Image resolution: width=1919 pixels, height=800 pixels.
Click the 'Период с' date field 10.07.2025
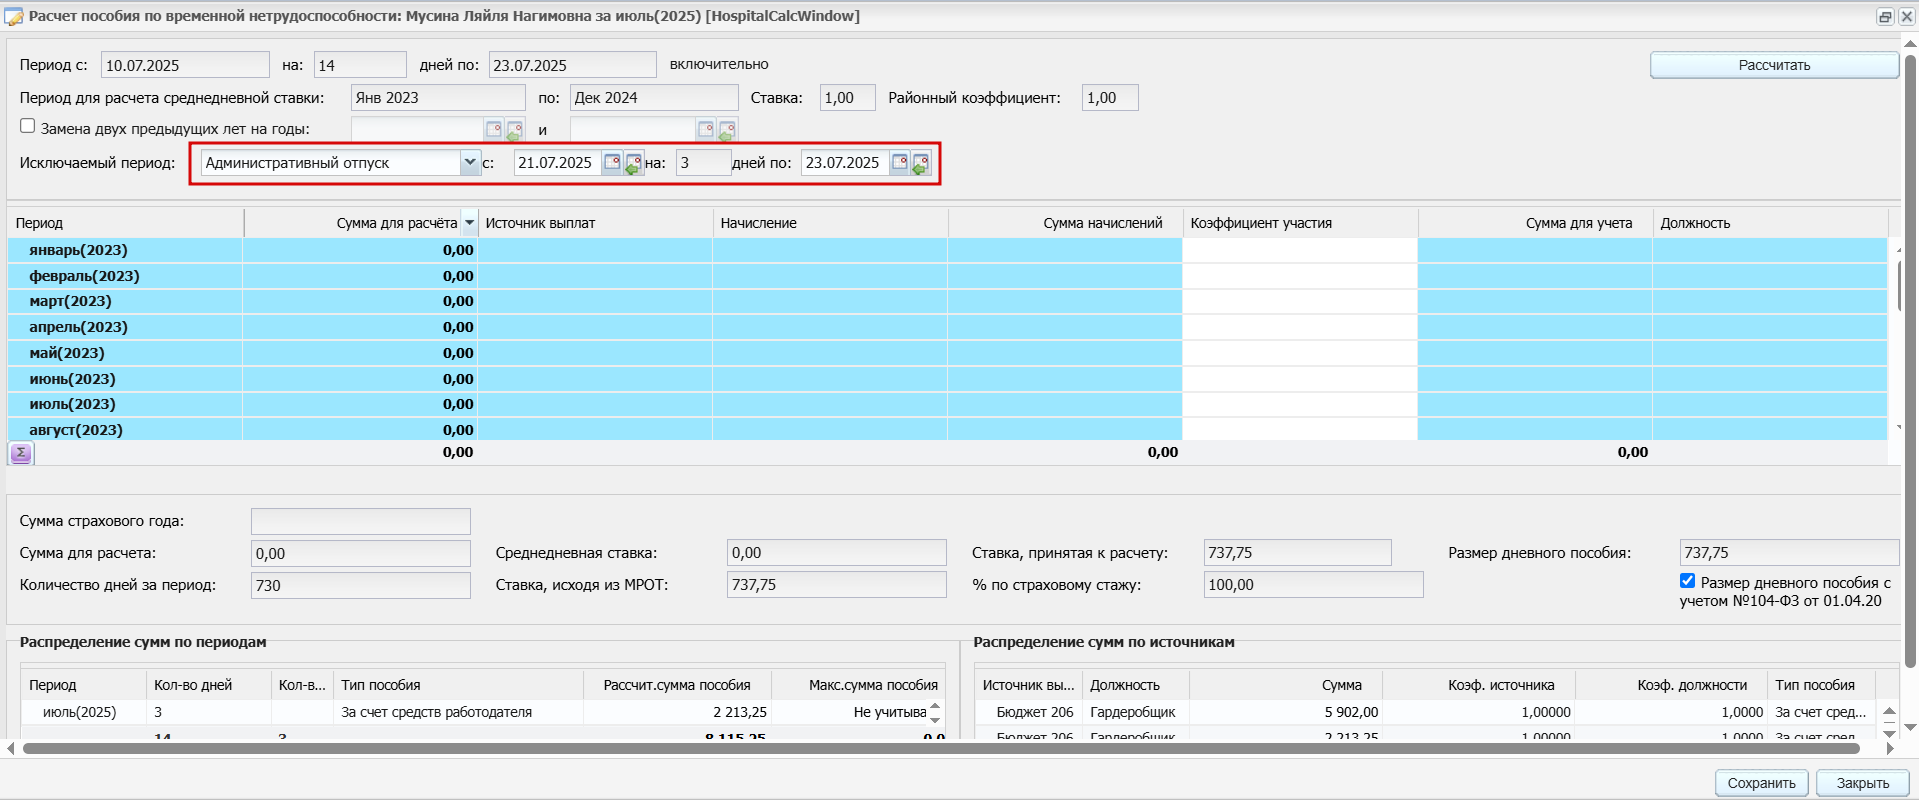185,65
